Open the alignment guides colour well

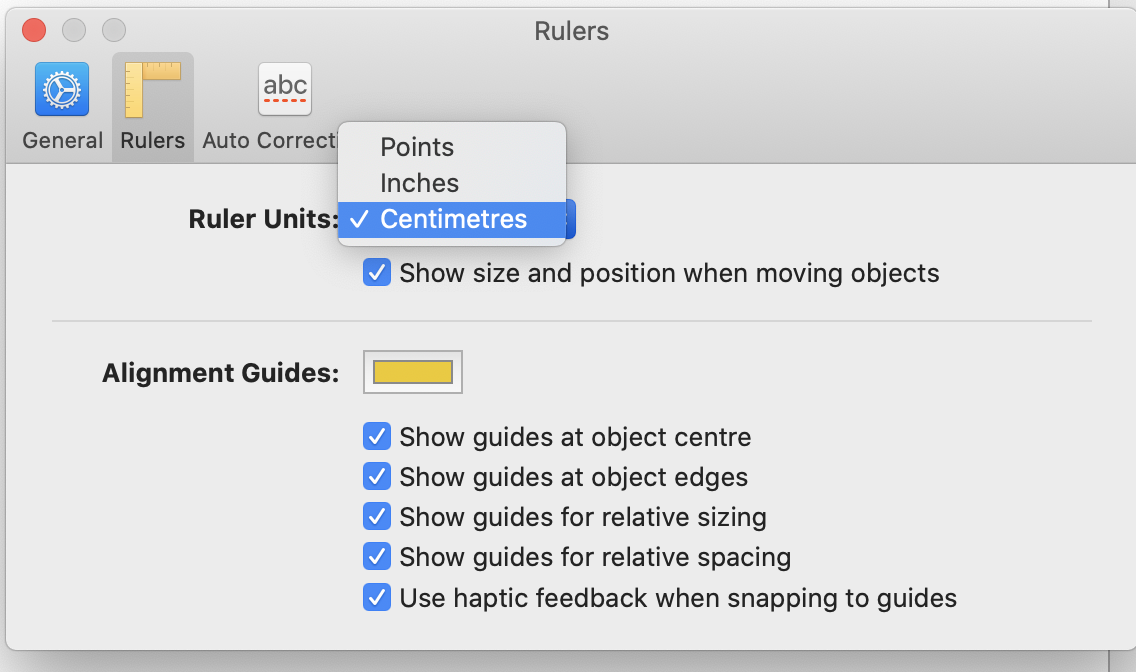tap(412, 371)
